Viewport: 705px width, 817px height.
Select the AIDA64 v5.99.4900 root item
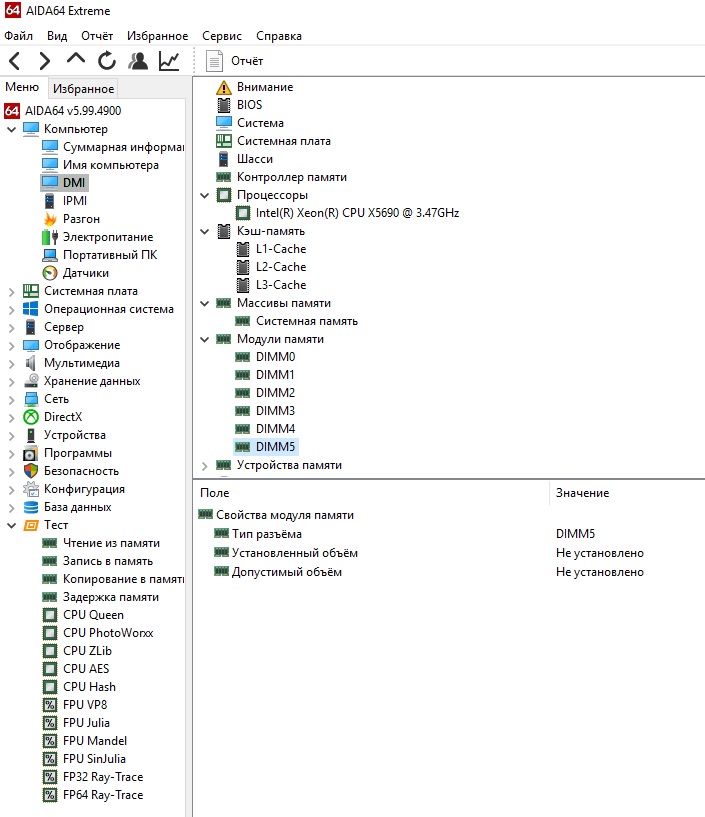(73, 110)
